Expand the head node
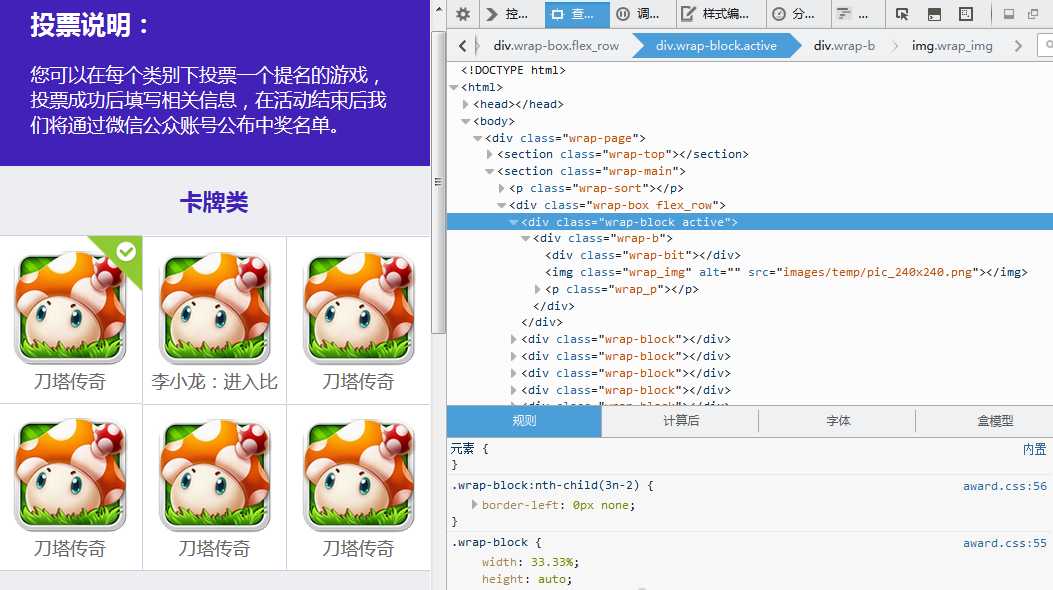 466,104
